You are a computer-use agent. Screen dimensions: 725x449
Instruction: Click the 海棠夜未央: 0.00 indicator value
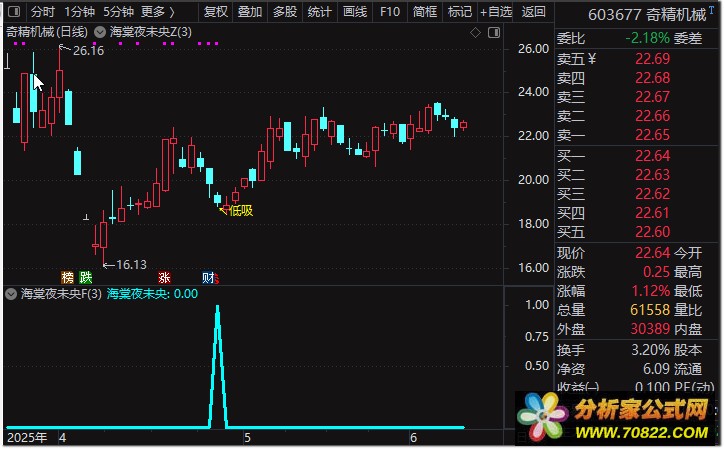152,294
